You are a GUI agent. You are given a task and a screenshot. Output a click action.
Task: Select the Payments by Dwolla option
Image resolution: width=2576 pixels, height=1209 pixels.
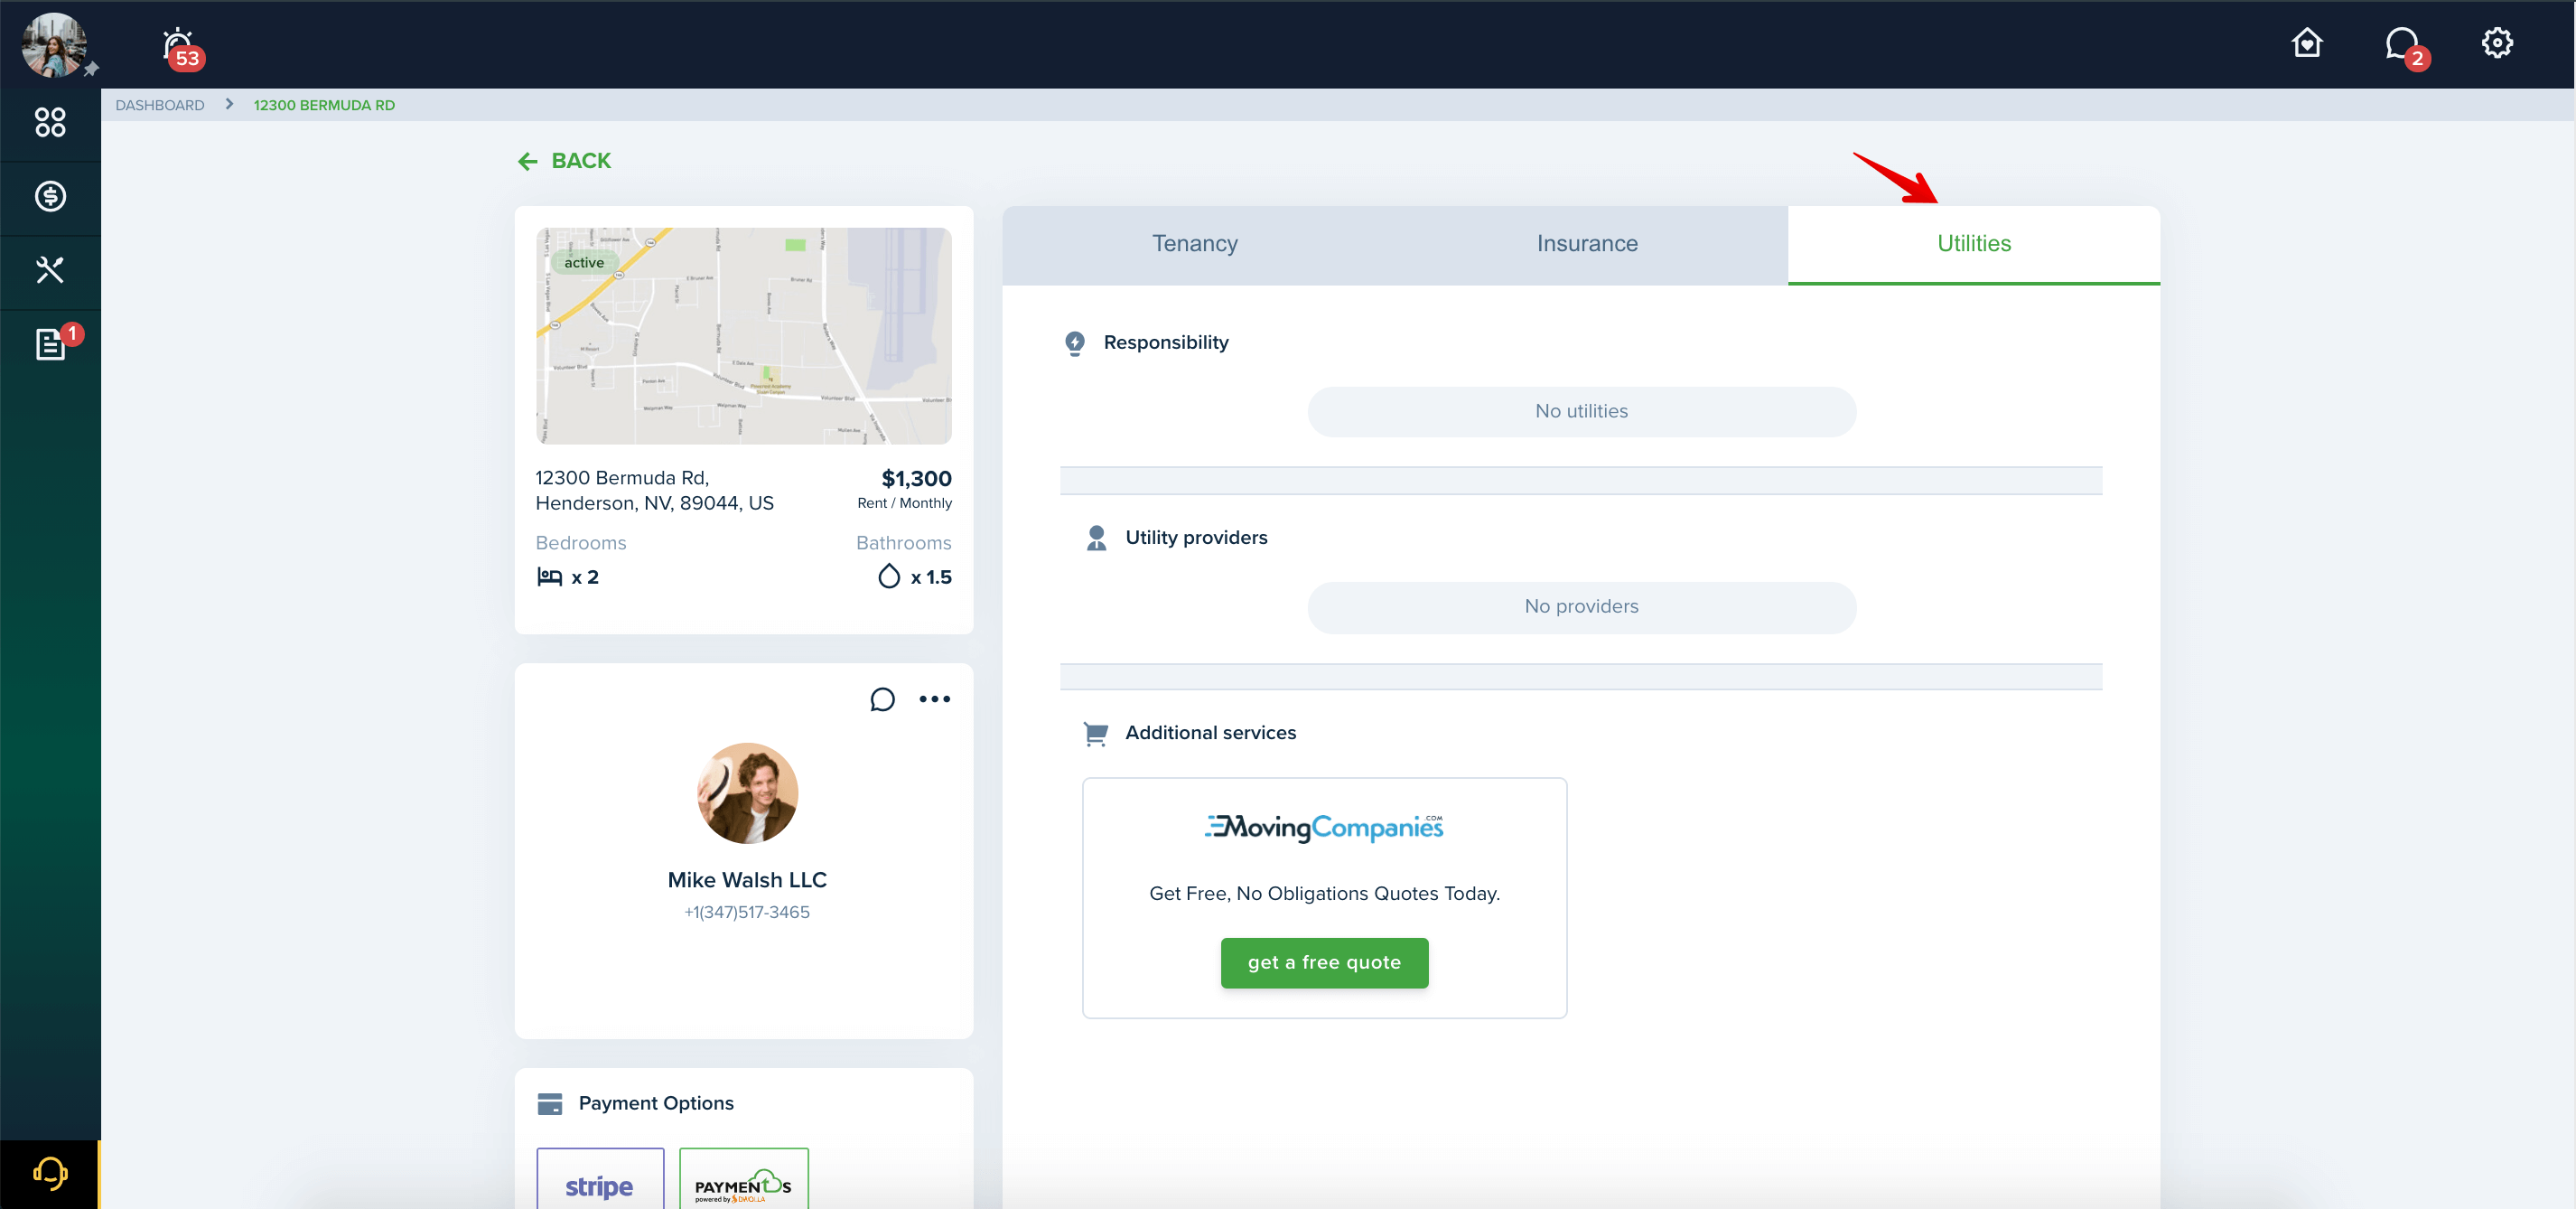click(x=743, y=1180)
